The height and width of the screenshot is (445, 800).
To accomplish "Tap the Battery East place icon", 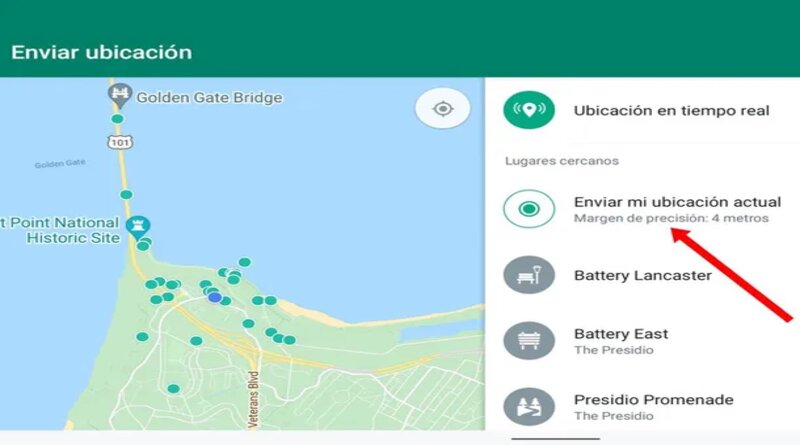I will (x=529, y=340).
